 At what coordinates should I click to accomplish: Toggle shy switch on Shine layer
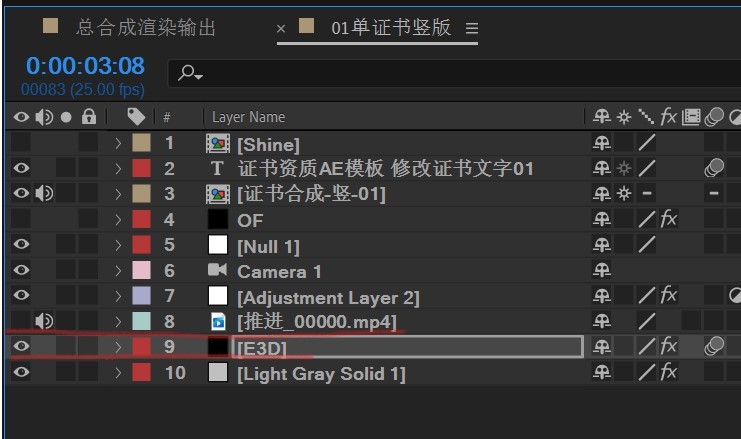tap(602, 143)
